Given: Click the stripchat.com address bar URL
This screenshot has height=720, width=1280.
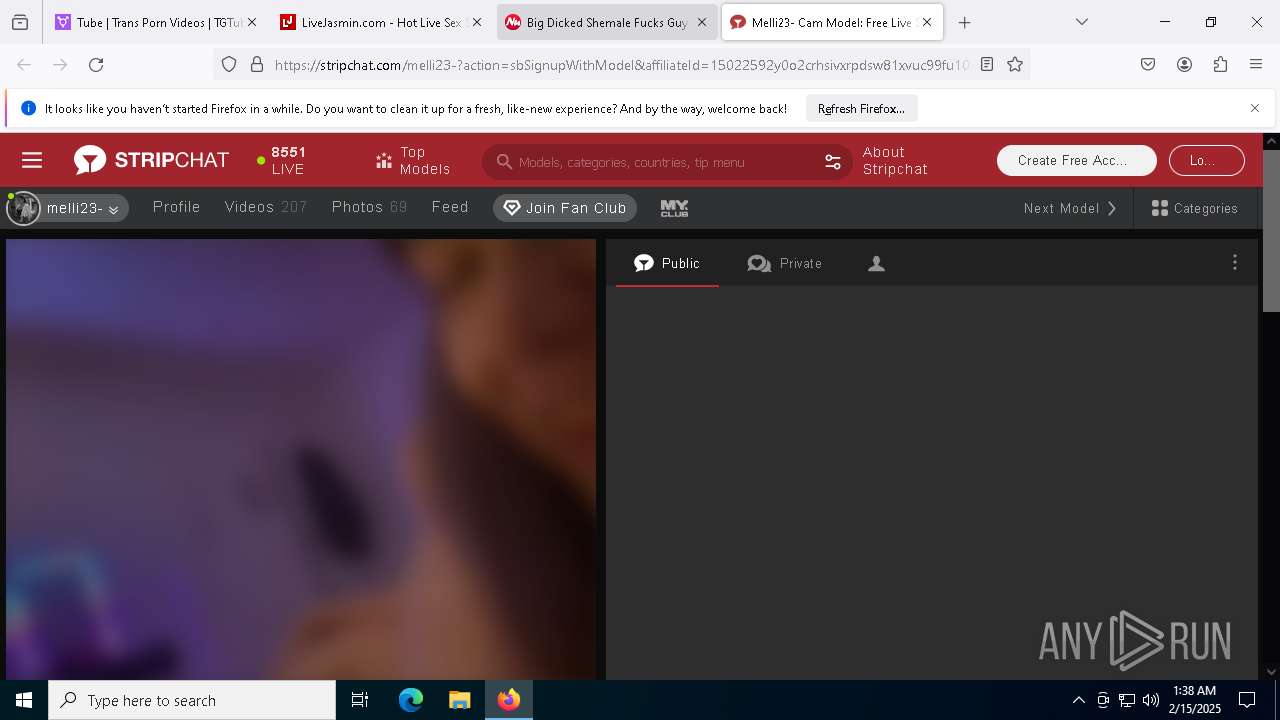Looking at the screenshot, I should click(621, 65).
